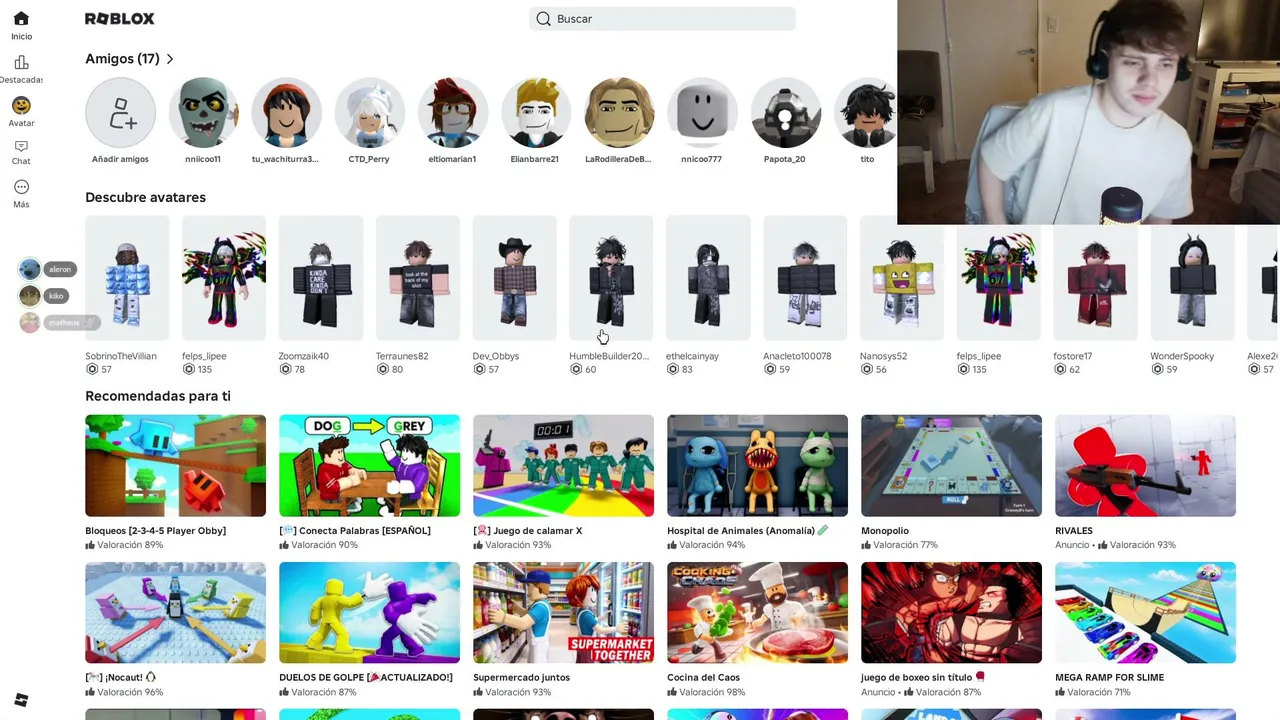1280x720 pixels.
Task: Open the Inicio home icon in sidebar
Action: [x=21, y=19]
